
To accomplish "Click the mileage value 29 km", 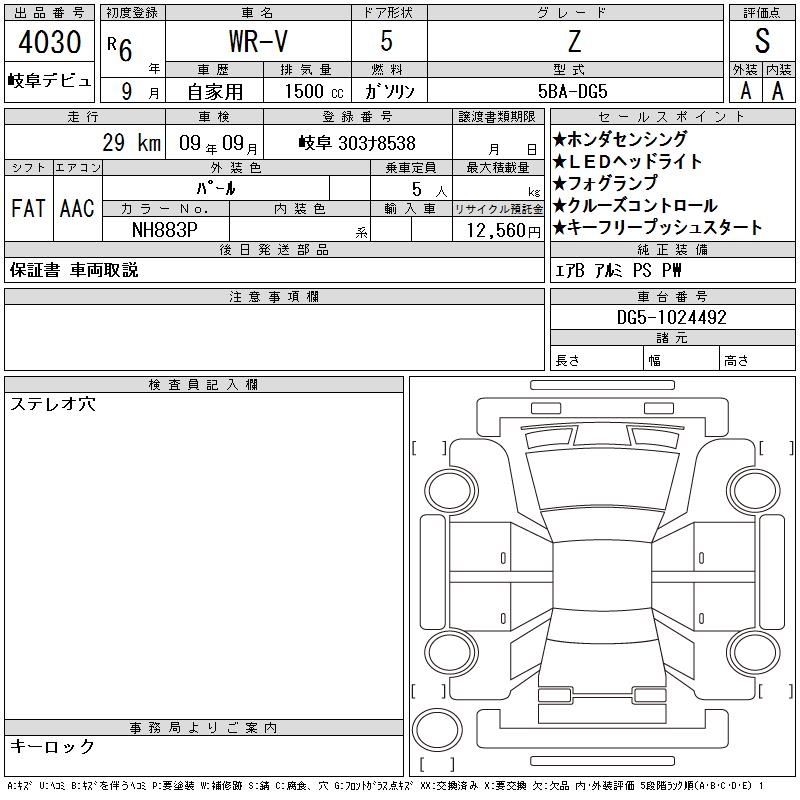I will pos(132,142).
